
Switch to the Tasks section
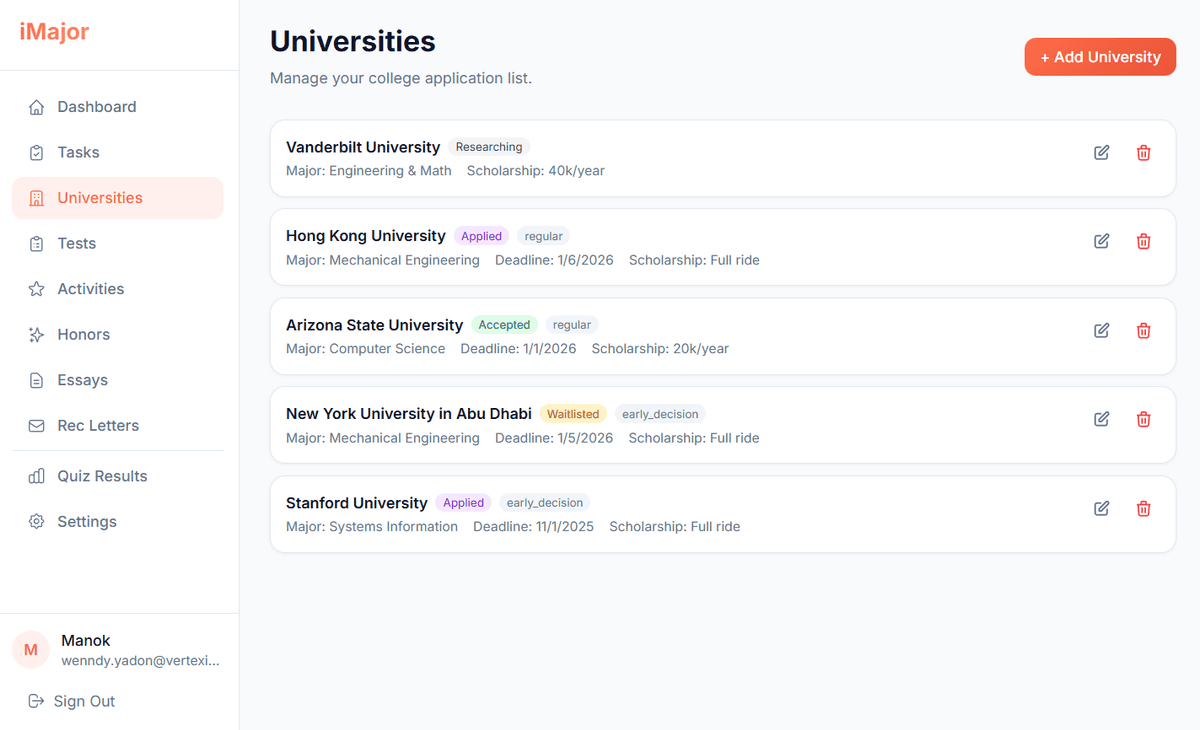[x=76, y=152]
